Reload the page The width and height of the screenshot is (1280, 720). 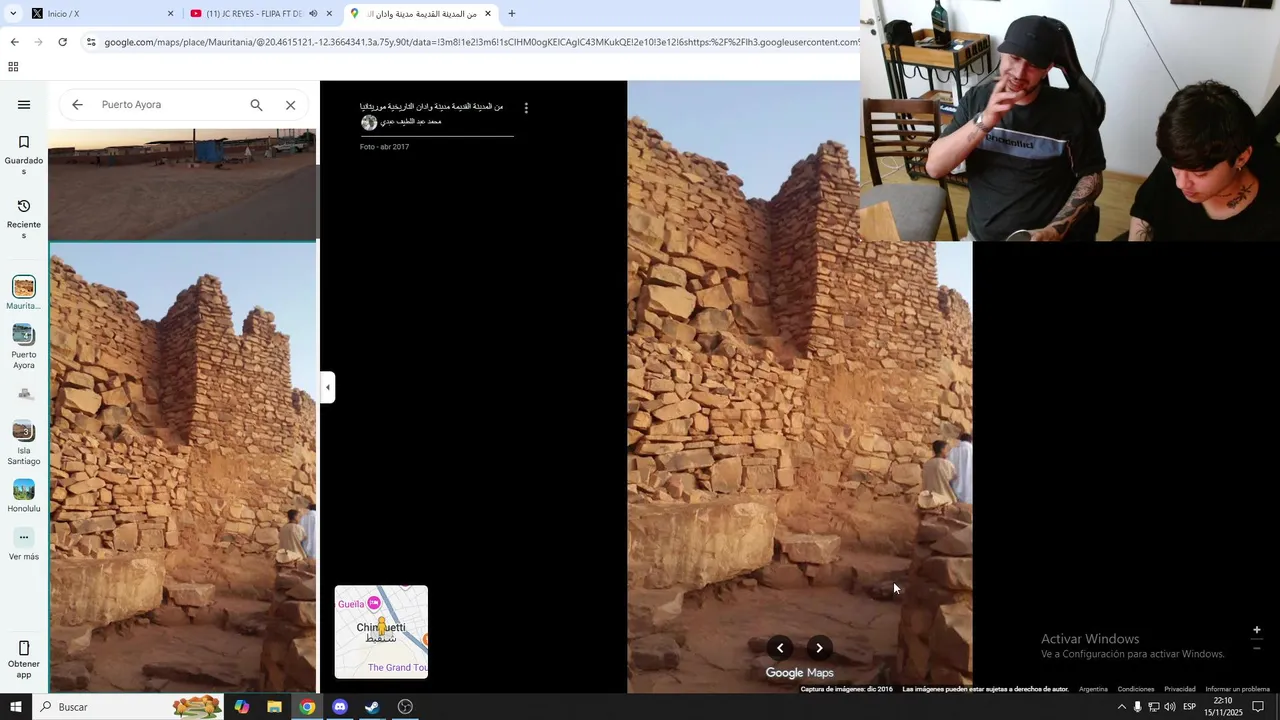coord(62,42)
